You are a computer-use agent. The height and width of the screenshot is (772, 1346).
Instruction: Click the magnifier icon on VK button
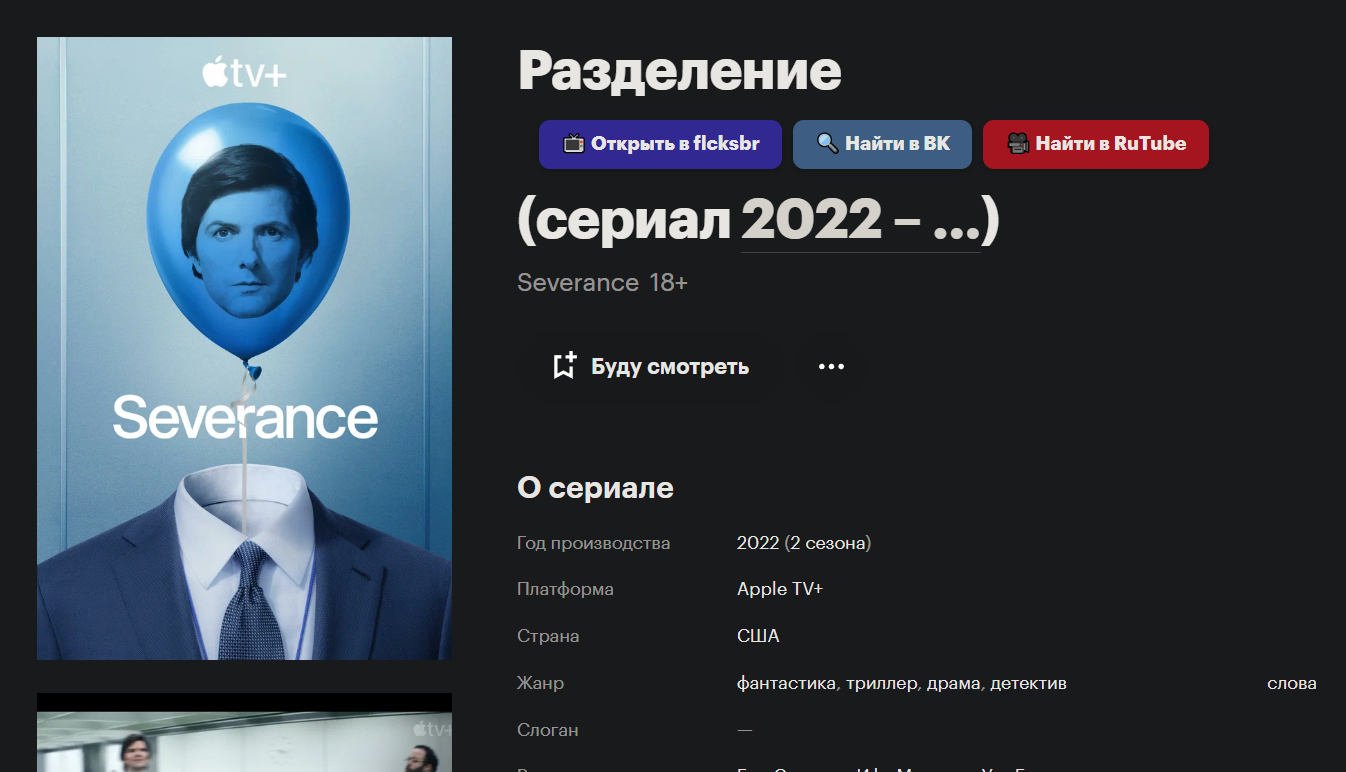point(827,144)
